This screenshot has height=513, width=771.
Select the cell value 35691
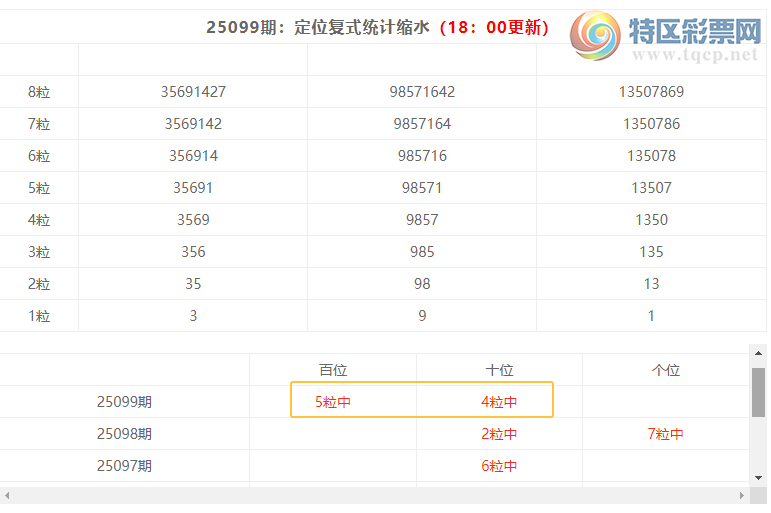tap(193, 188)
